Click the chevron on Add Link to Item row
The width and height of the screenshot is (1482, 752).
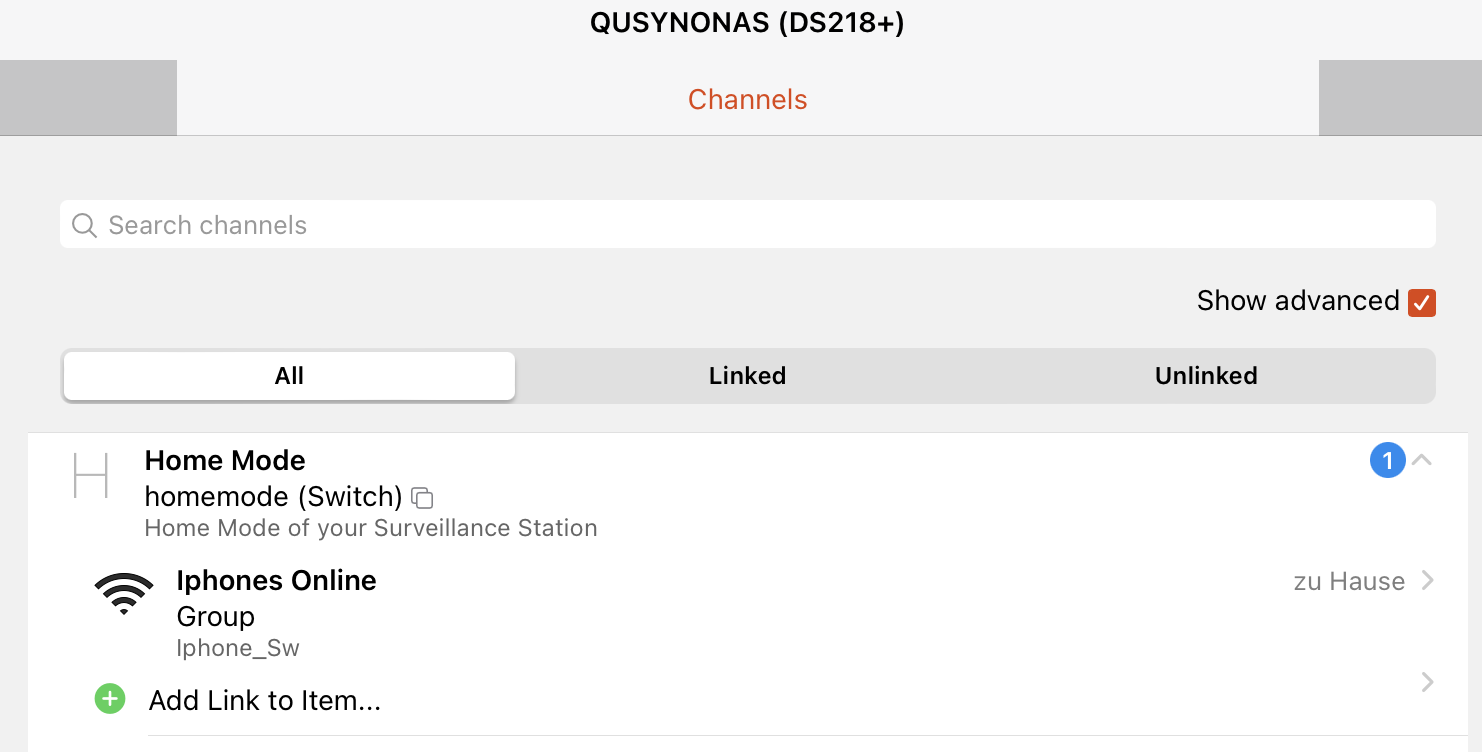1428,682
